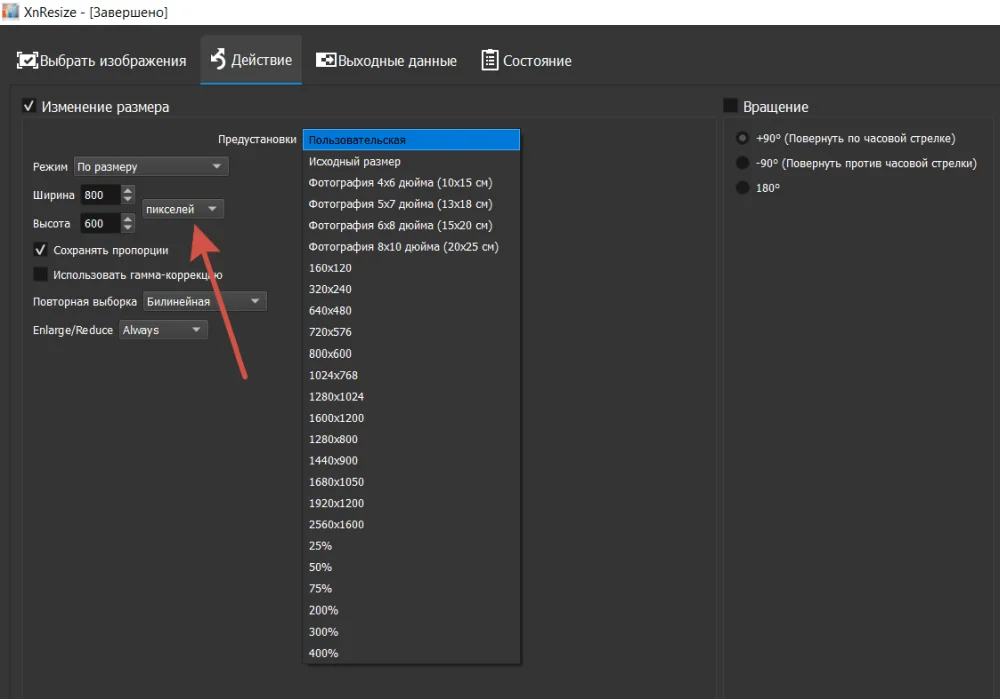Click the Действие tab icon
The height and width of the screenshot is (699, 1000).
[x=217, y=60]
